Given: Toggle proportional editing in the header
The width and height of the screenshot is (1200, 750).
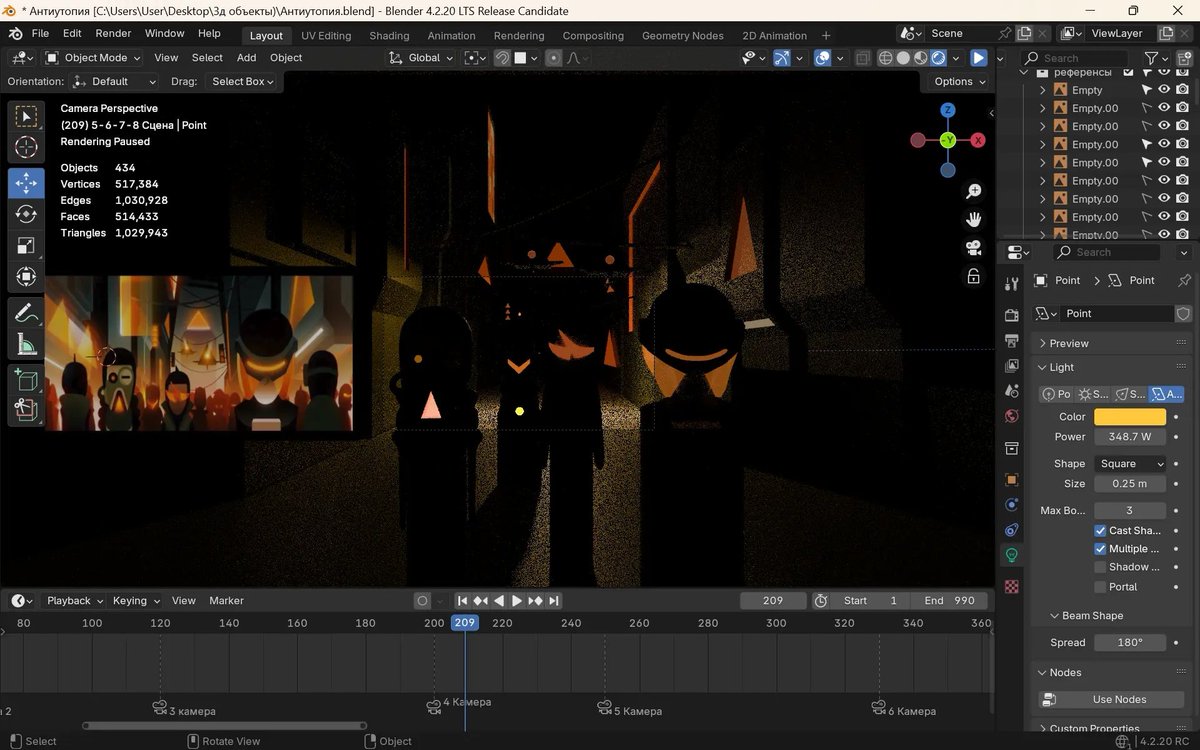Looking at the screenshot, I should [x=553, y=58].
